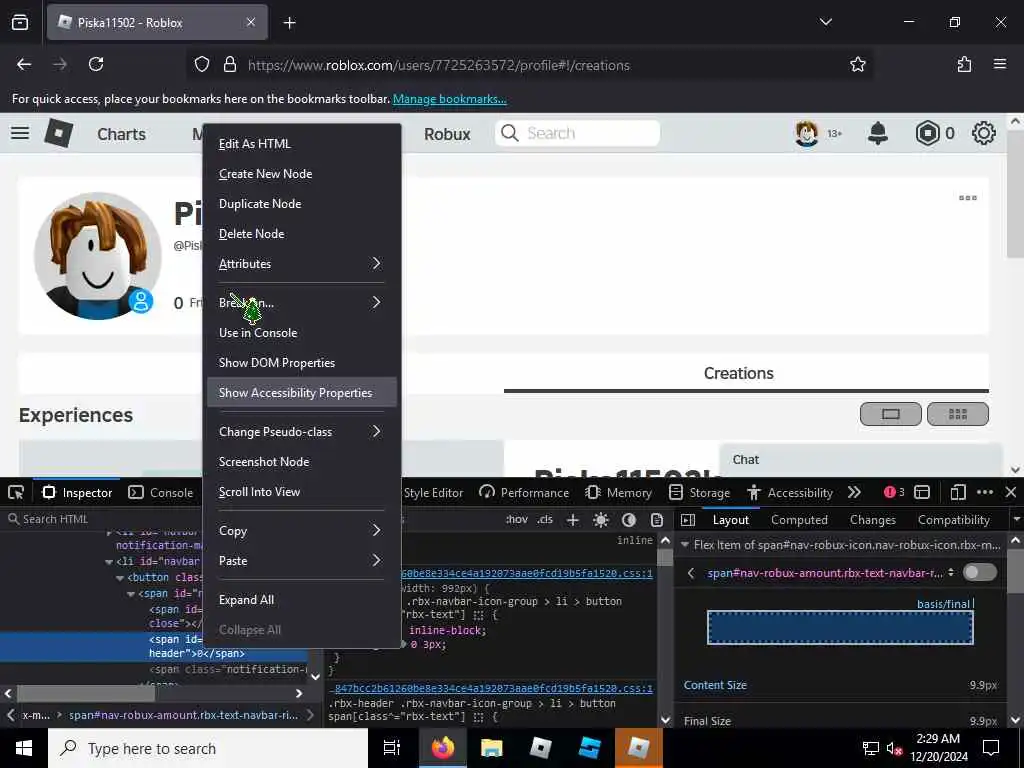The width and height of the screenshot is (1024, 768).
Task: Go back to previous page
Action: coord(24,64)
